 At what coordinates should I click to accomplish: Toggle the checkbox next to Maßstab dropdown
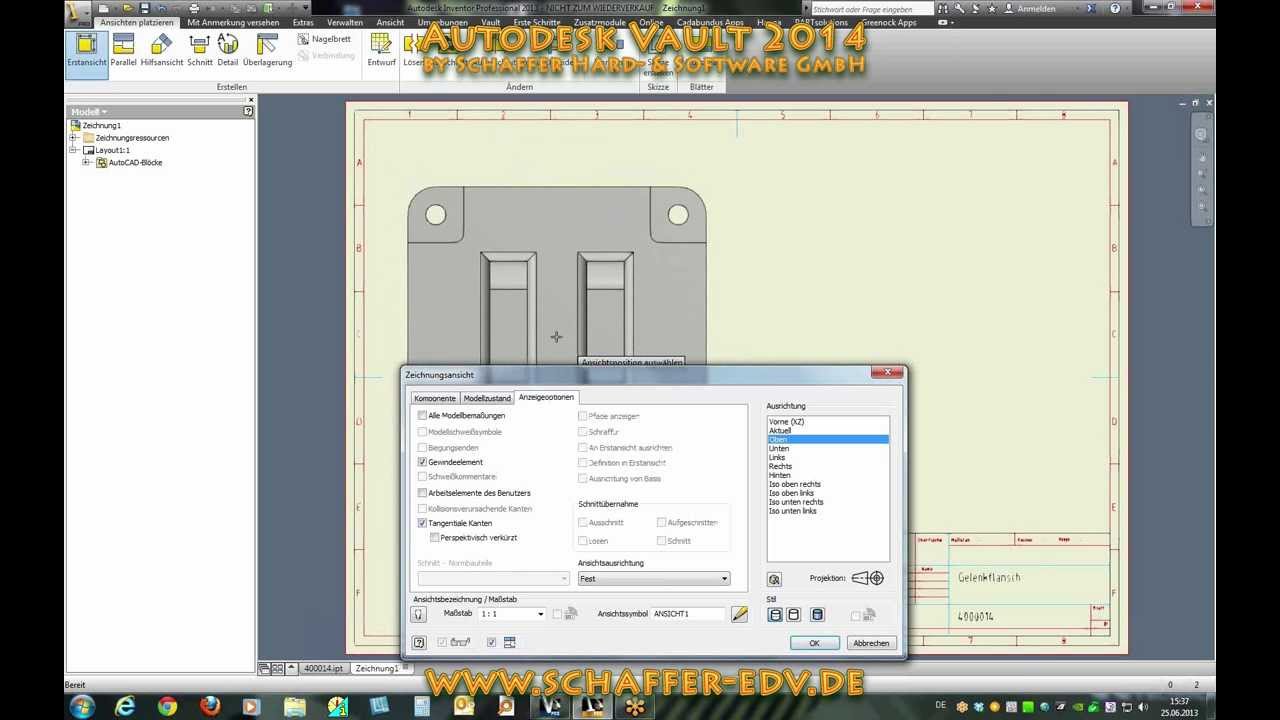tap(557, 614)
